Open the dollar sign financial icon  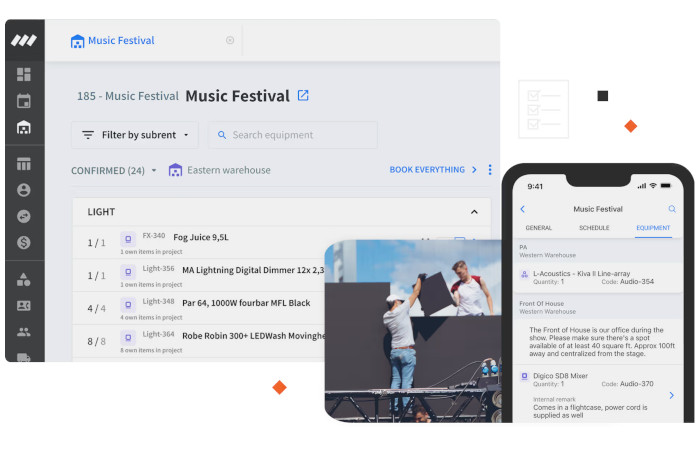[24, 242]
